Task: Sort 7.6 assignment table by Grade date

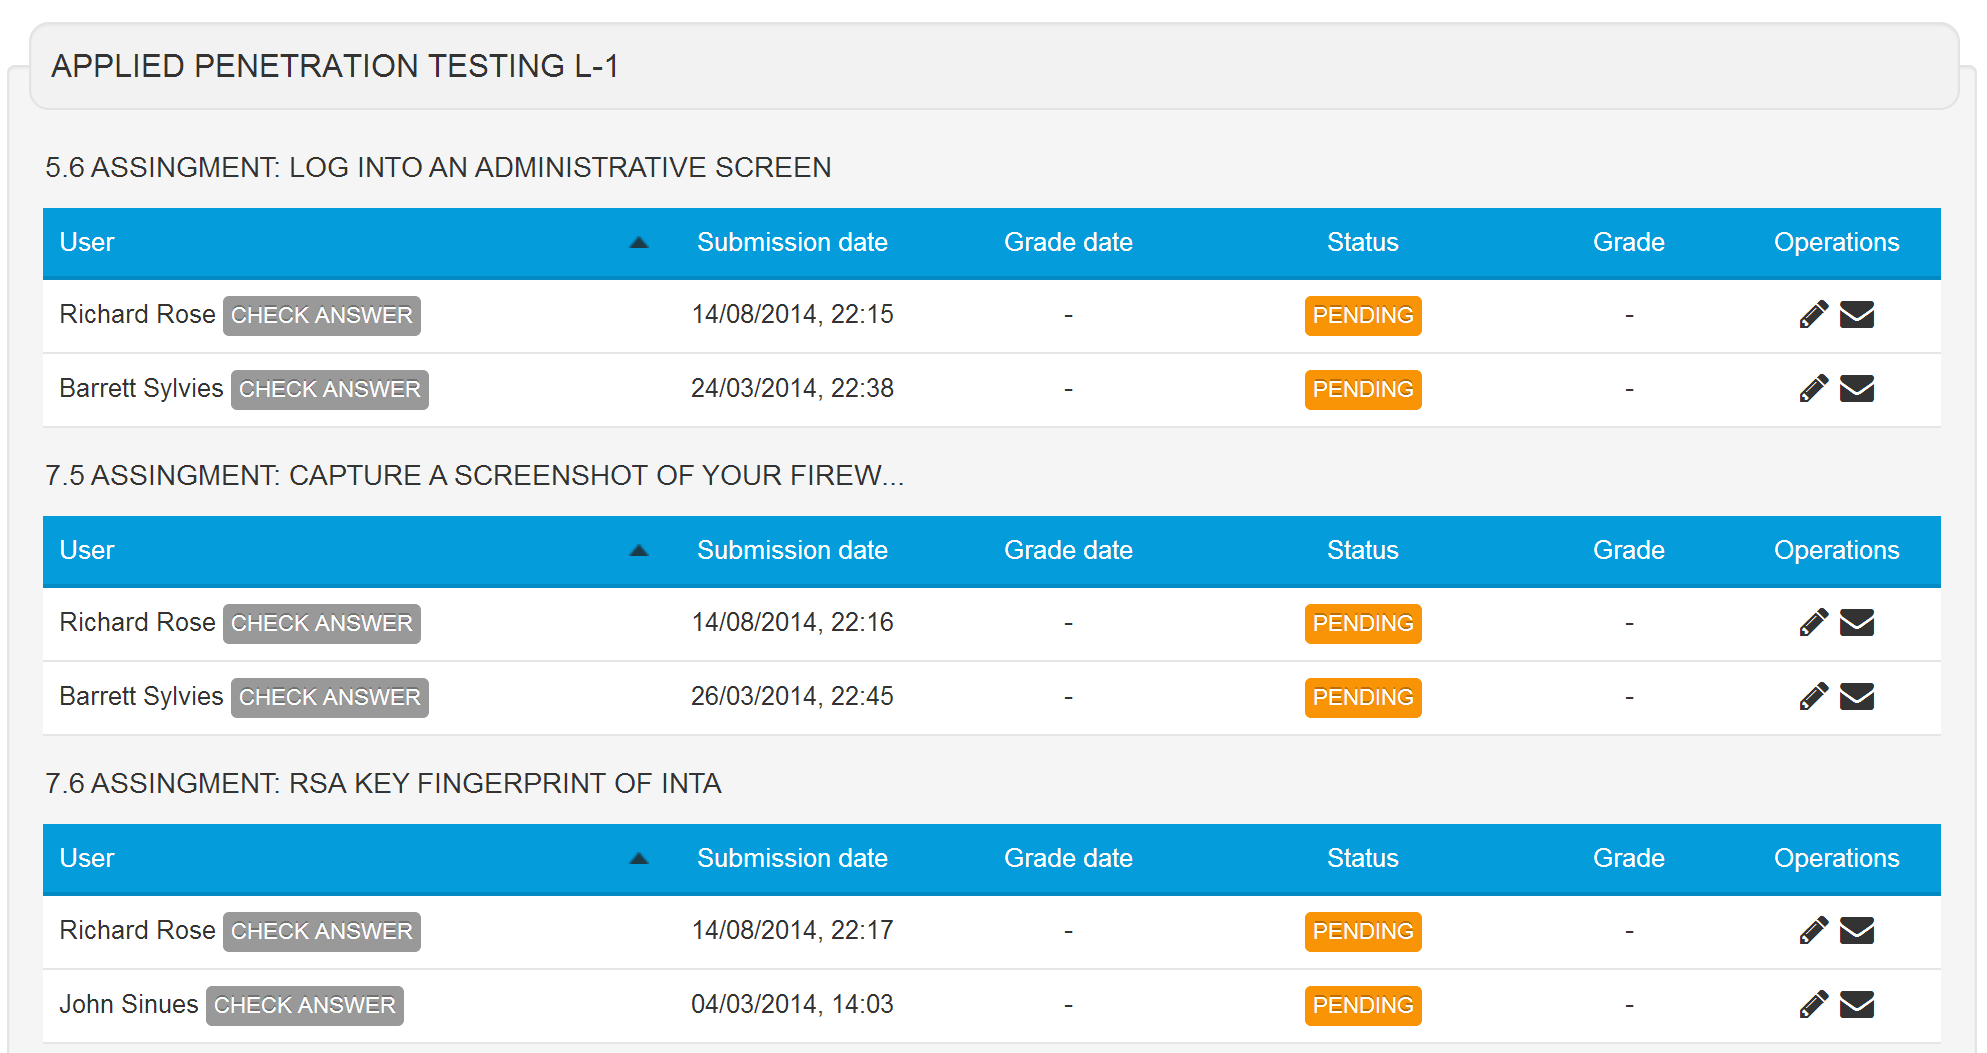Action: pyautogui.click(x=1068, y=859)
